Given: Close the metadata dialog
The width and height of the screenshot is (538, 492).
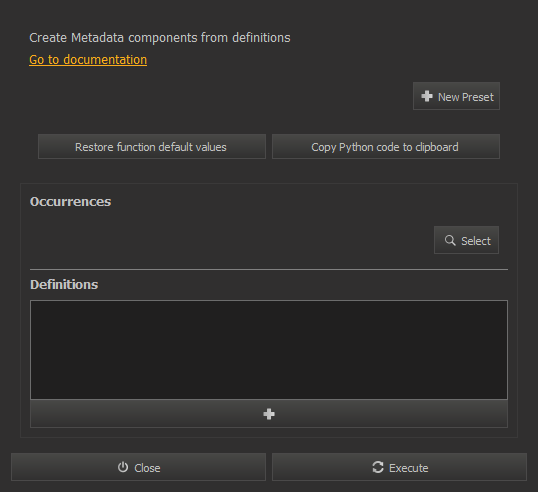Looking at the screenshot, I should (x=138, y=467).
